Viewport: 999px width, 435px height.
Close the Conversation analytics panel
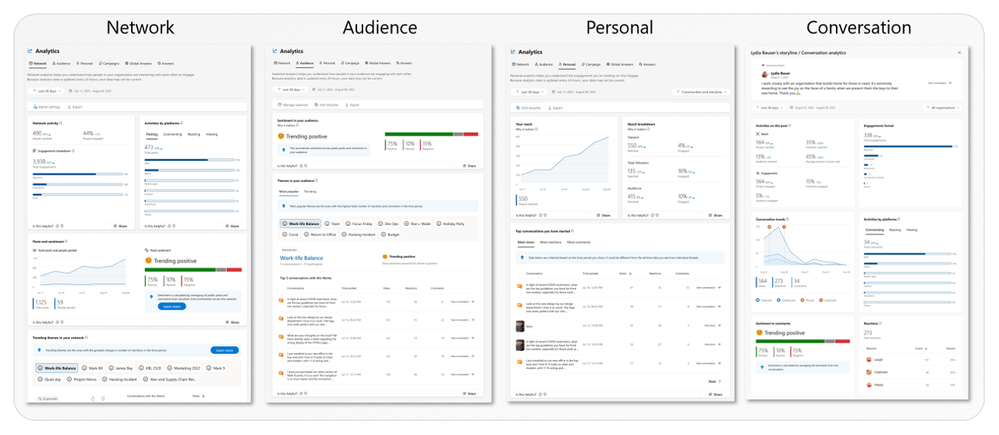point(959,52)
